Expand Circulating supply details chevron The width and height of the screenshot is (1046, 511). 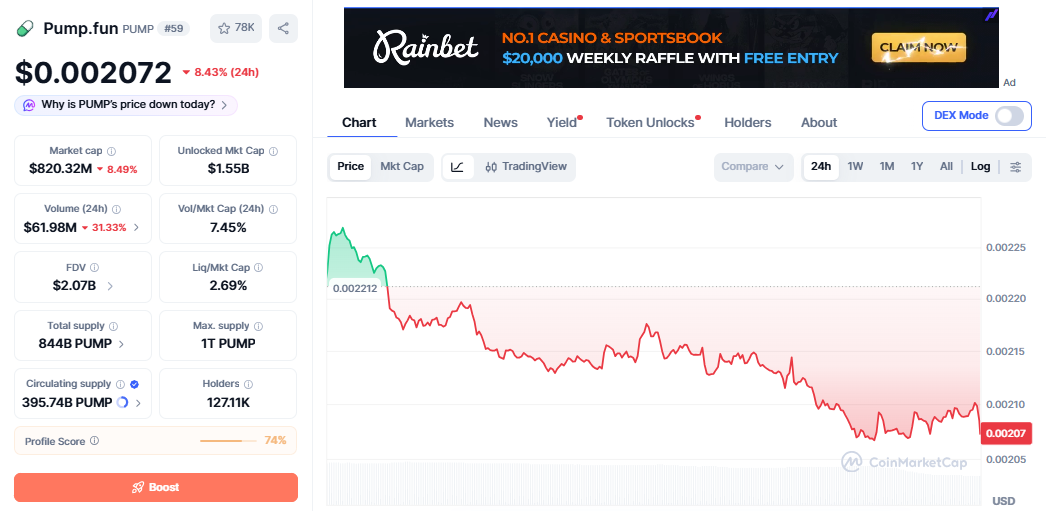138,403
